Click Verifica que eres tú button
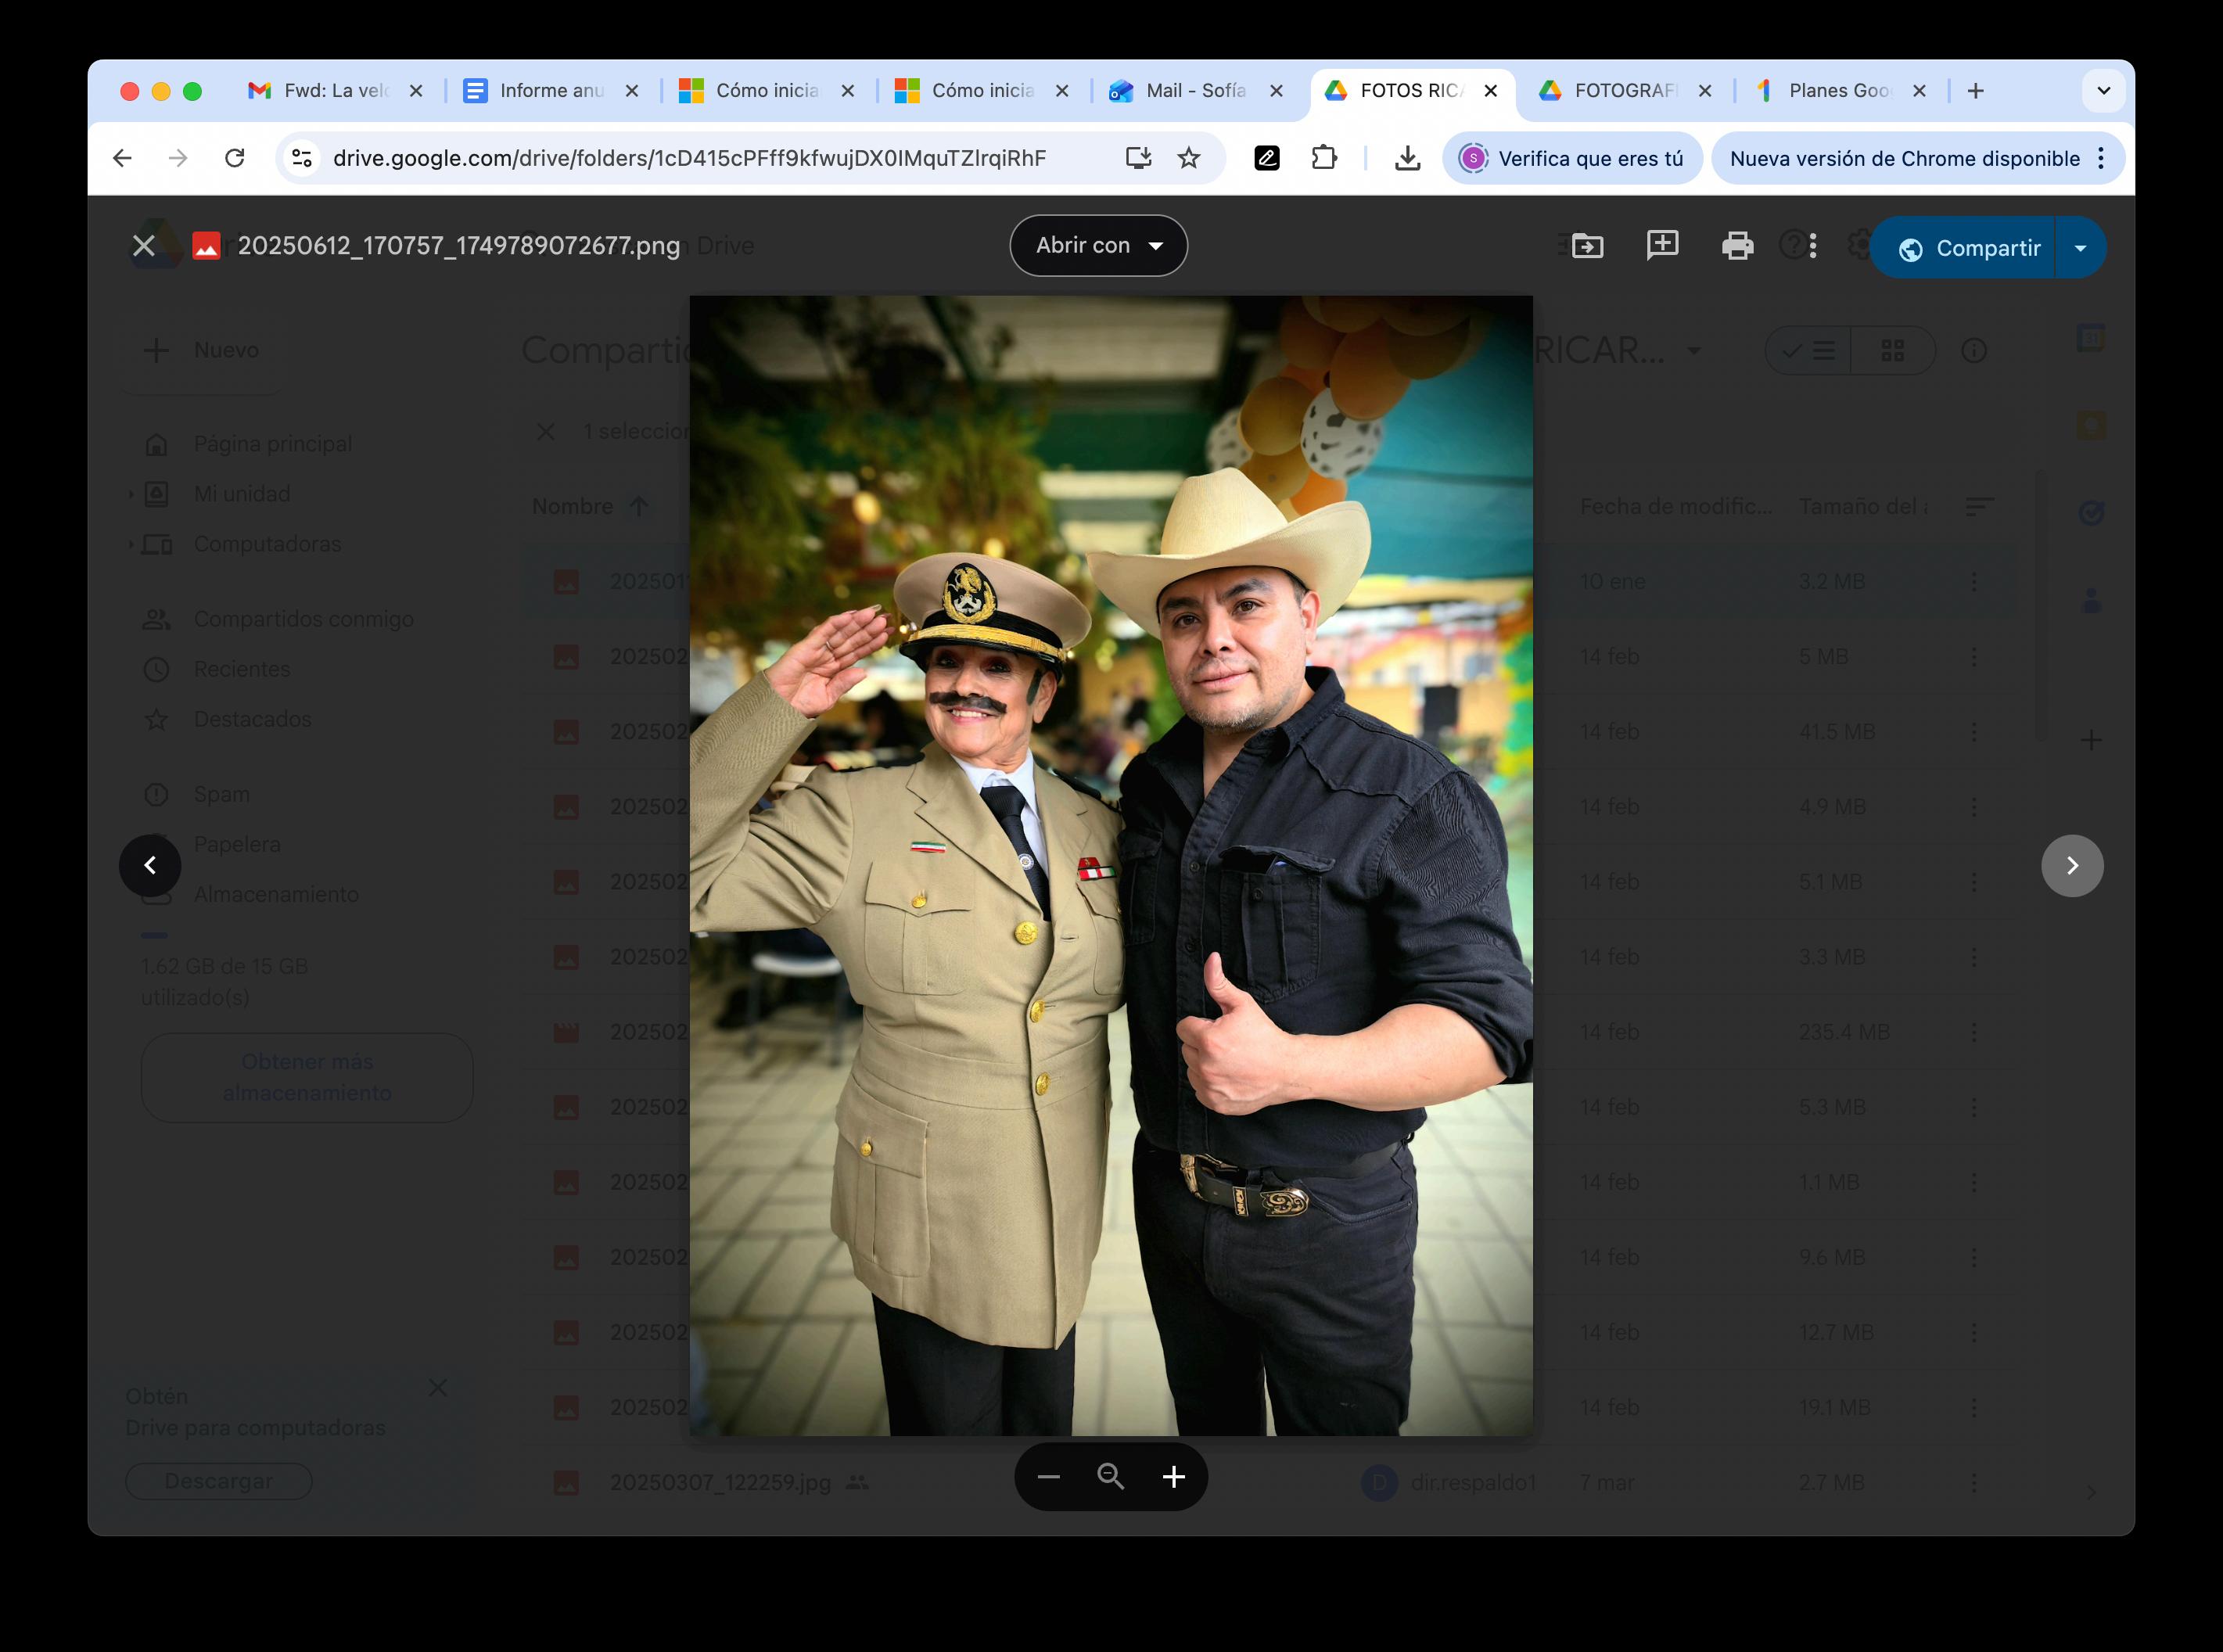Screen dimensions: 2223x1652 click(x=1572, y=159)
